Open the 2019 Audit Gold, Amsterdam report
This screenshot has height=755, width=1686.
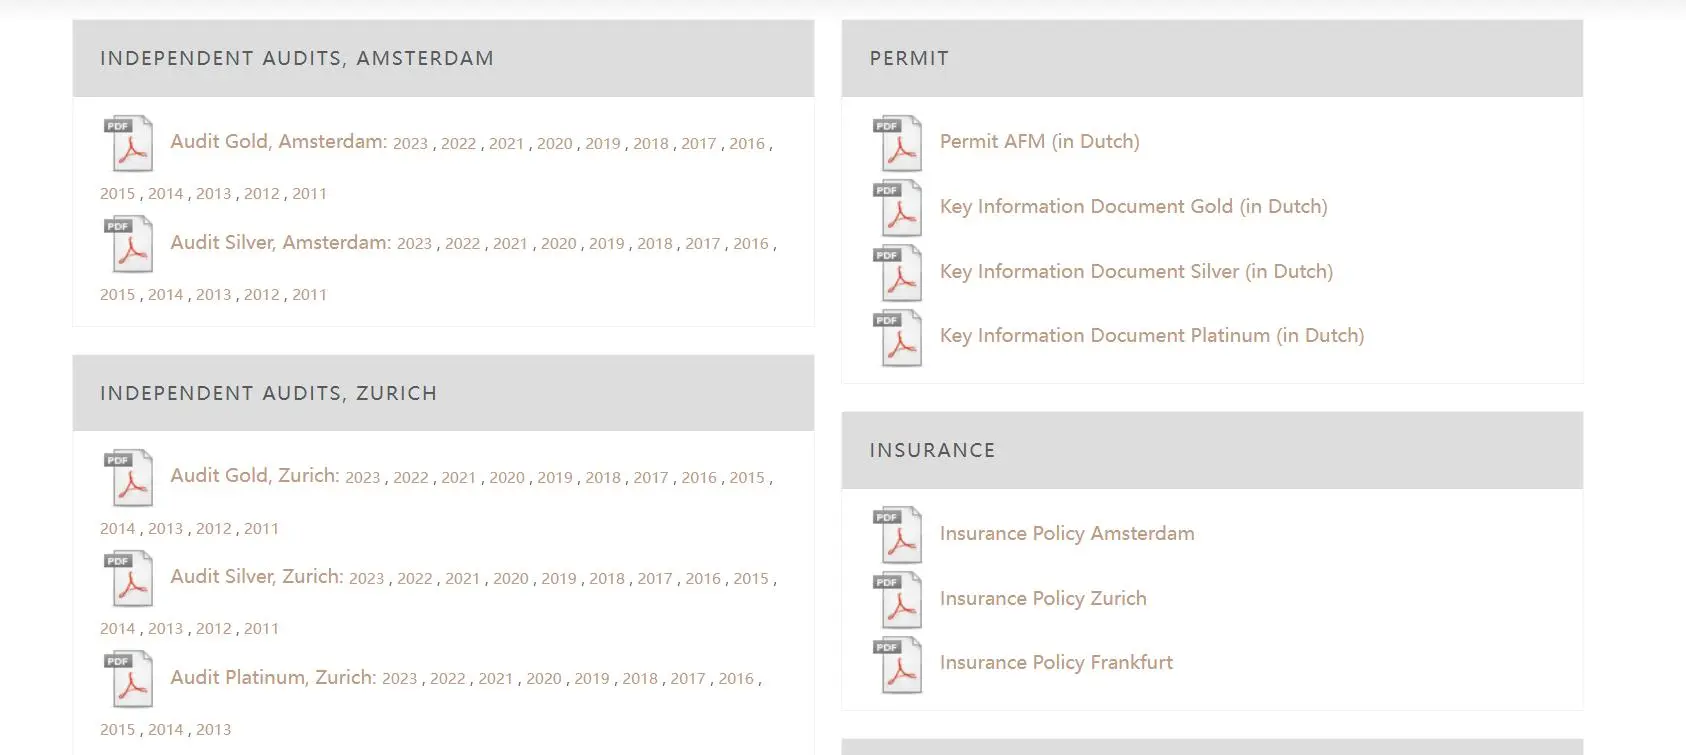[x=602, y=144]
